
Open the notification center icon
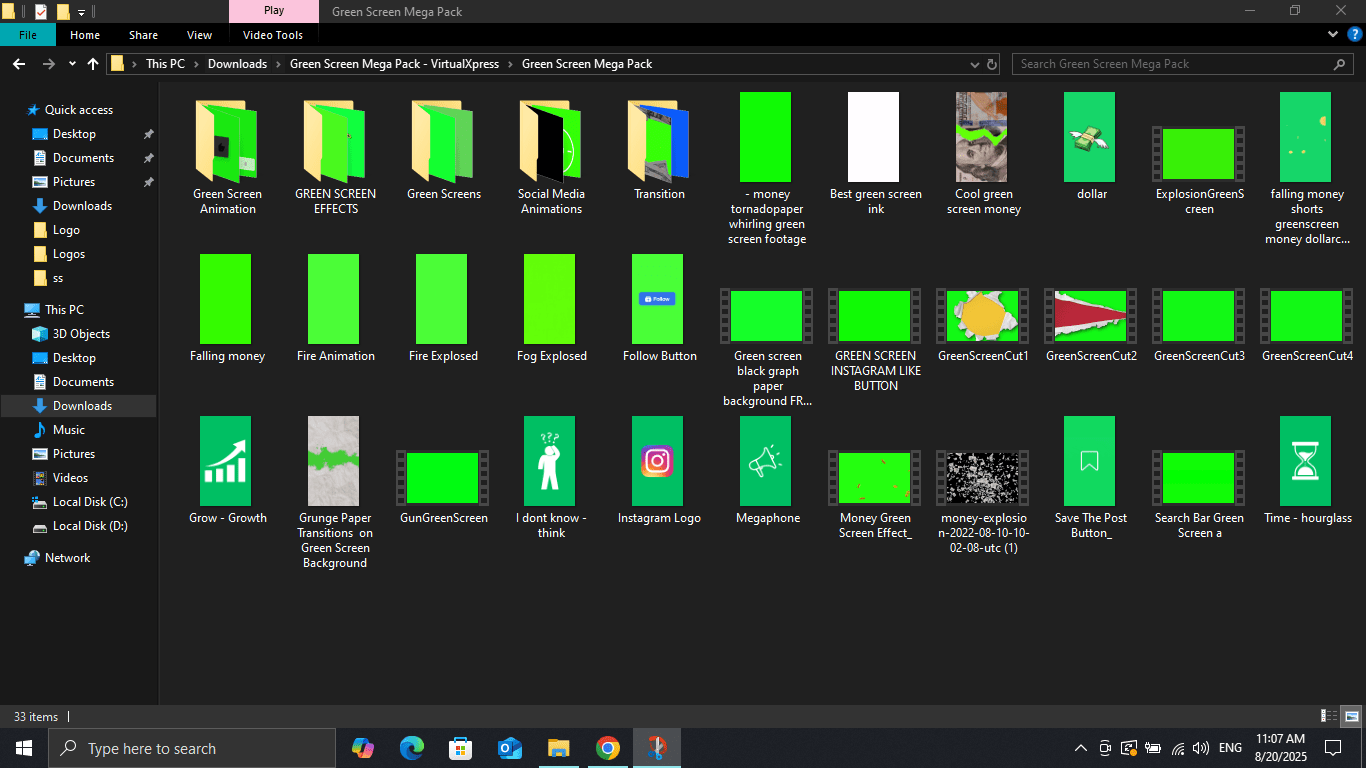(x=1332, y=748)
